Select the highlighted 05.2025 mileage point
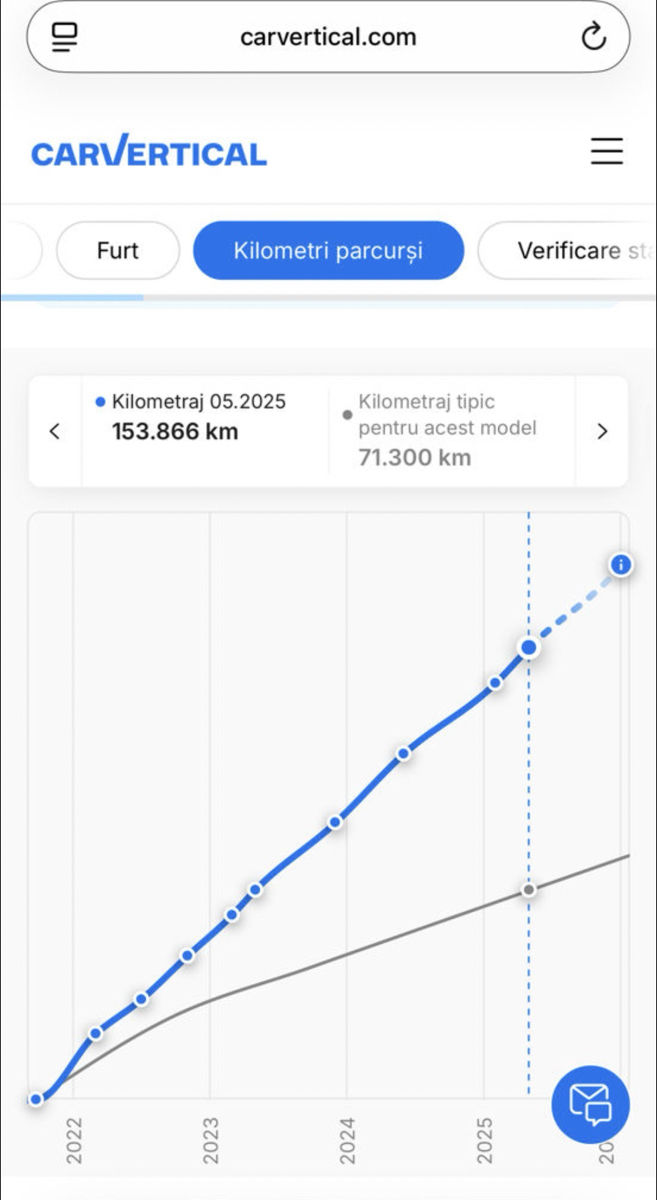This screenshot has height=1200, width=657. pyautogui.click(x=529, y=648)
